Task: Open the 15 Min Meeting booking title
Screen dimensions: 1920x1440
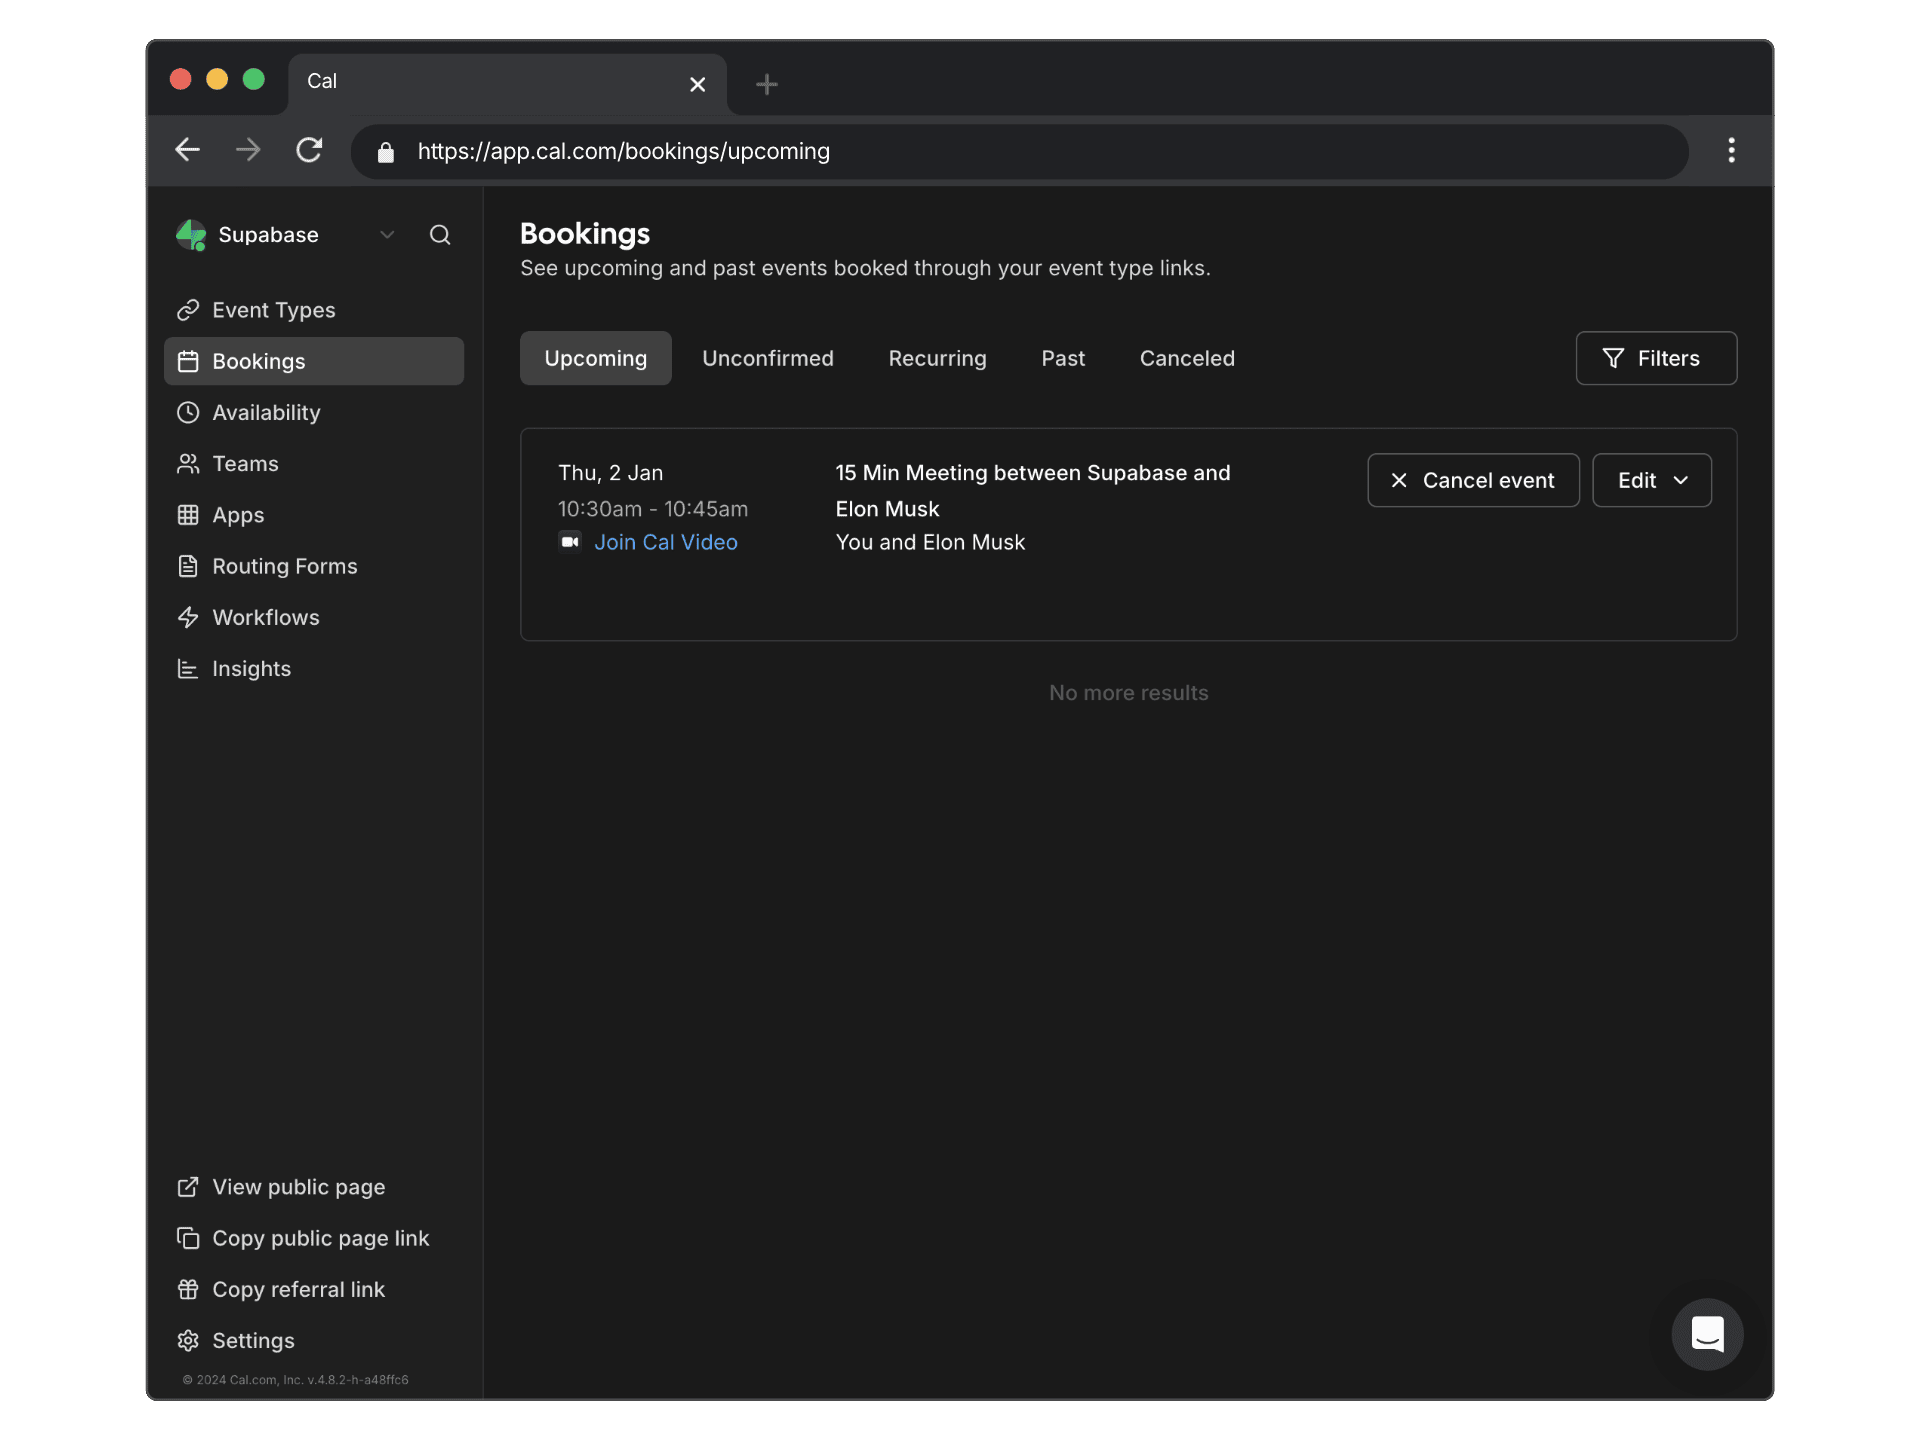Action: tap(1033, 491)
